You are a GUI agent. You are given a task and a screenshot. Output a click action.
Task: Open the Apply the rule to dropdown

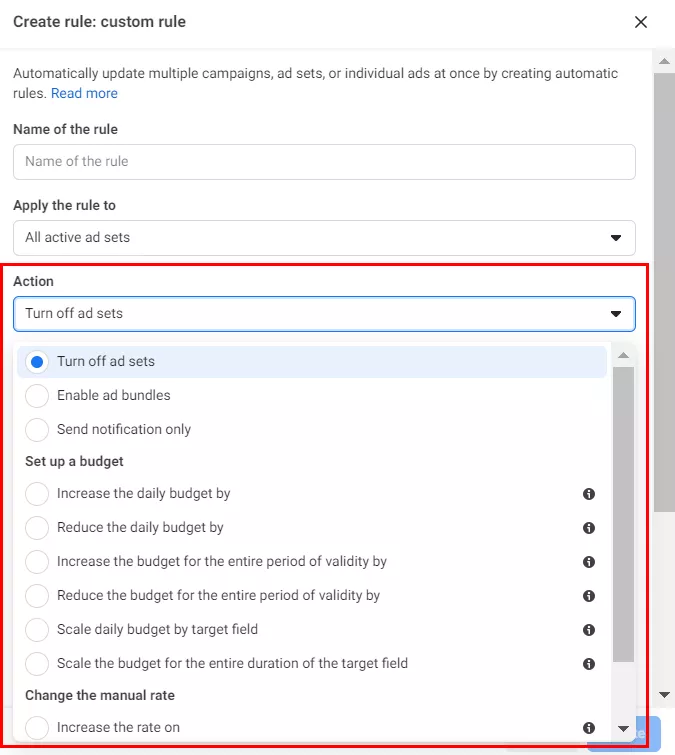click(x=324, y=238)
